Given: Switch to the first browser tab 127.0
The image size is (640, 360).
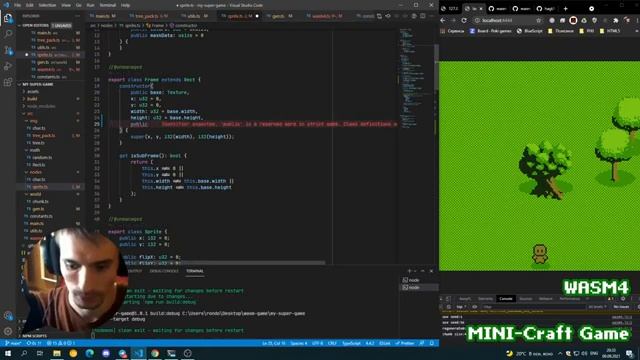Looking at the screenshot, I should click(450, 8).
